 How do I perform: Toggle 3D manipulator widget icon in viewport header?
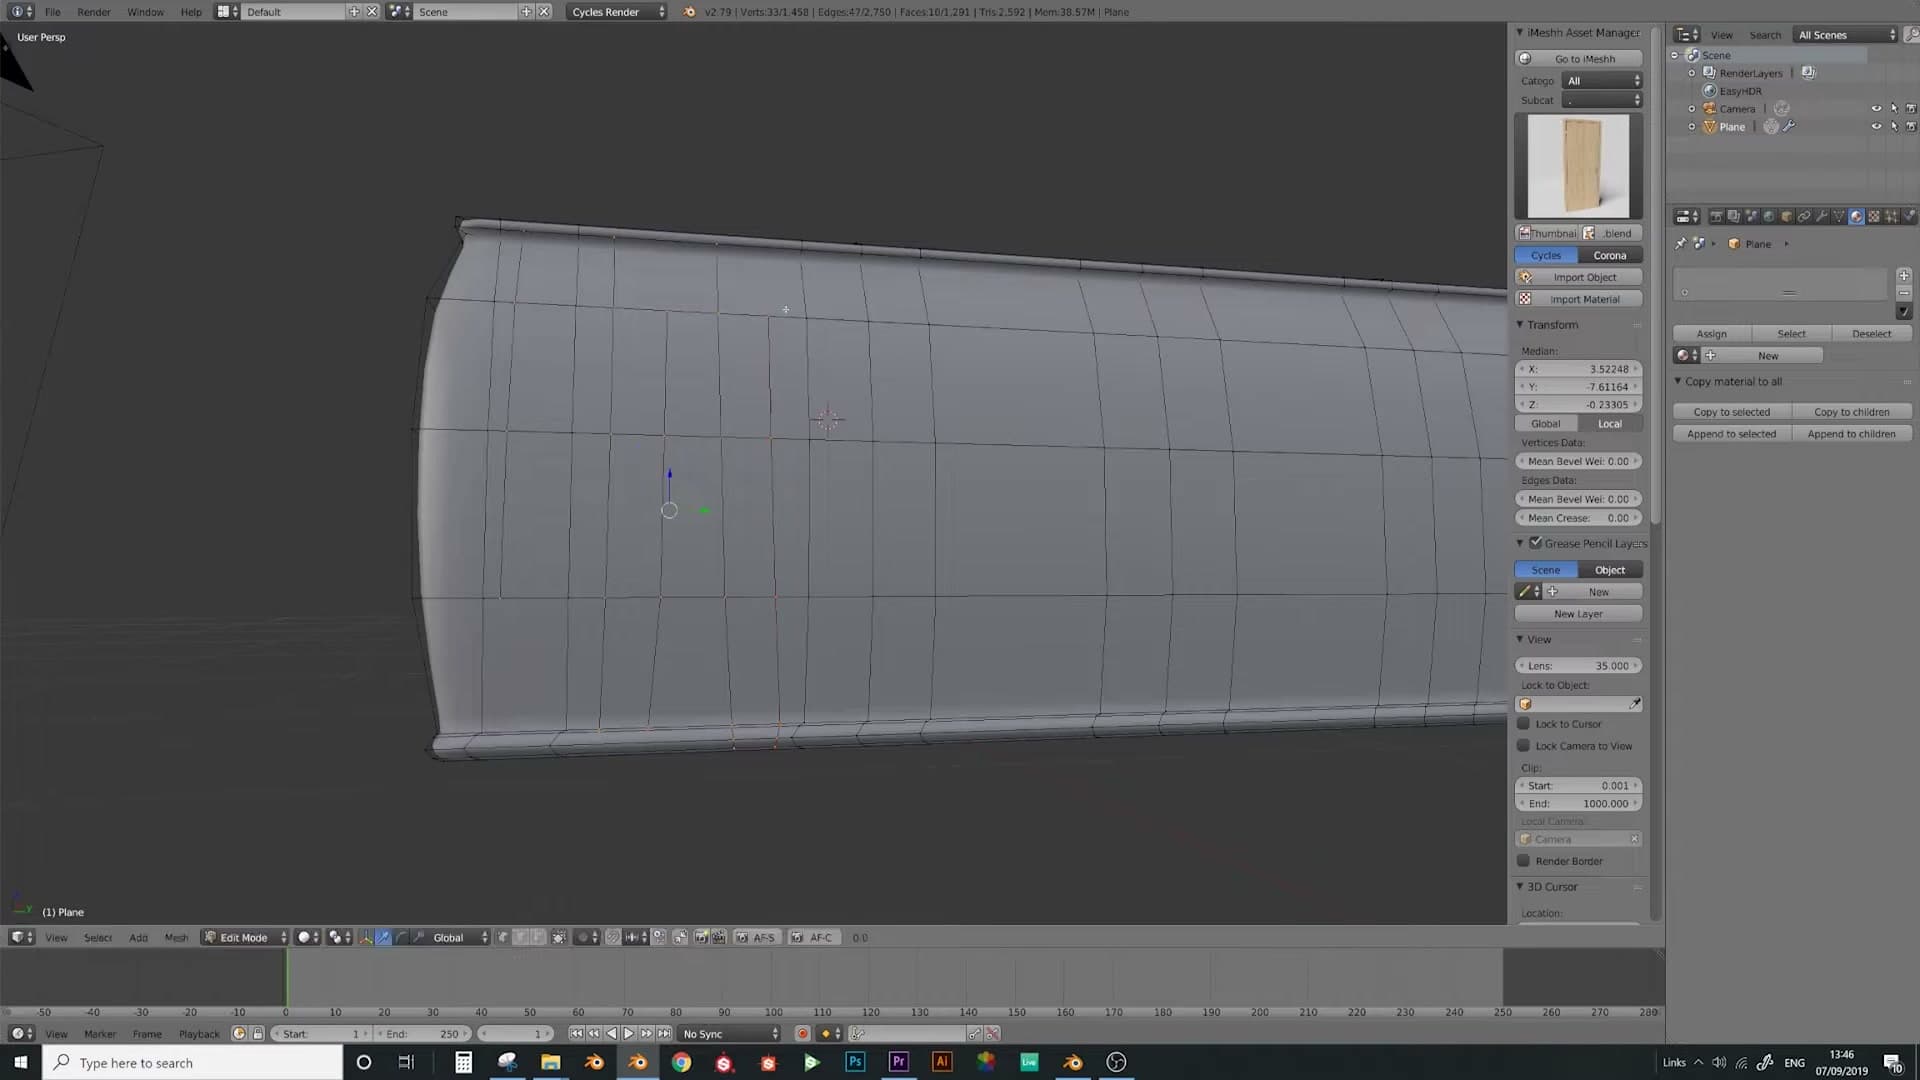(x=365, y=937)
